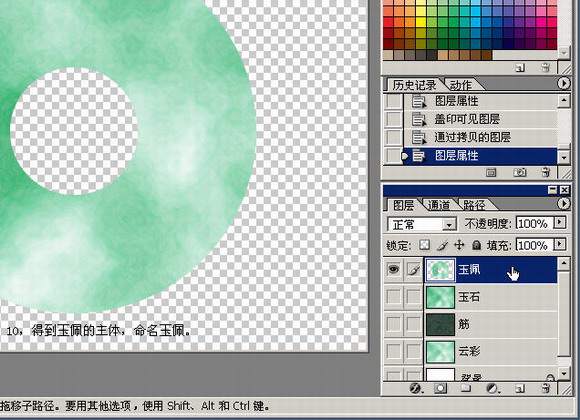Toggle link box for 云彩 layer
The height and width of the screenshot is (420, 580).
tap(413, 351)
